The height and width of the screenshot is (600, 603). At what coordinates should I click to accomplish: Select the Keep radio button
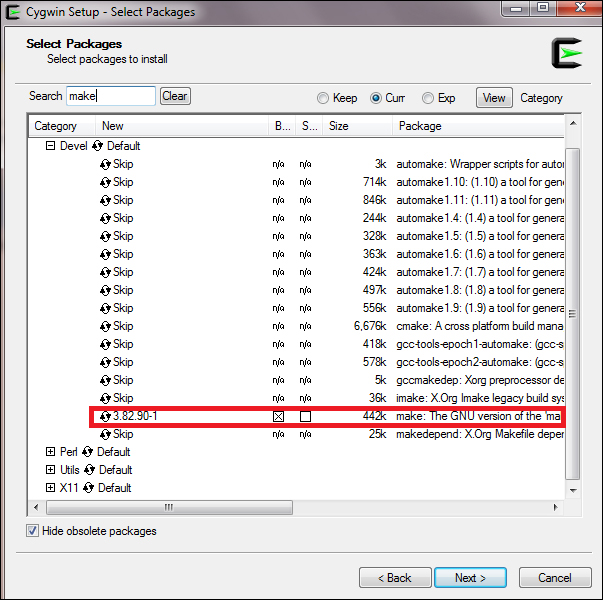323,98
